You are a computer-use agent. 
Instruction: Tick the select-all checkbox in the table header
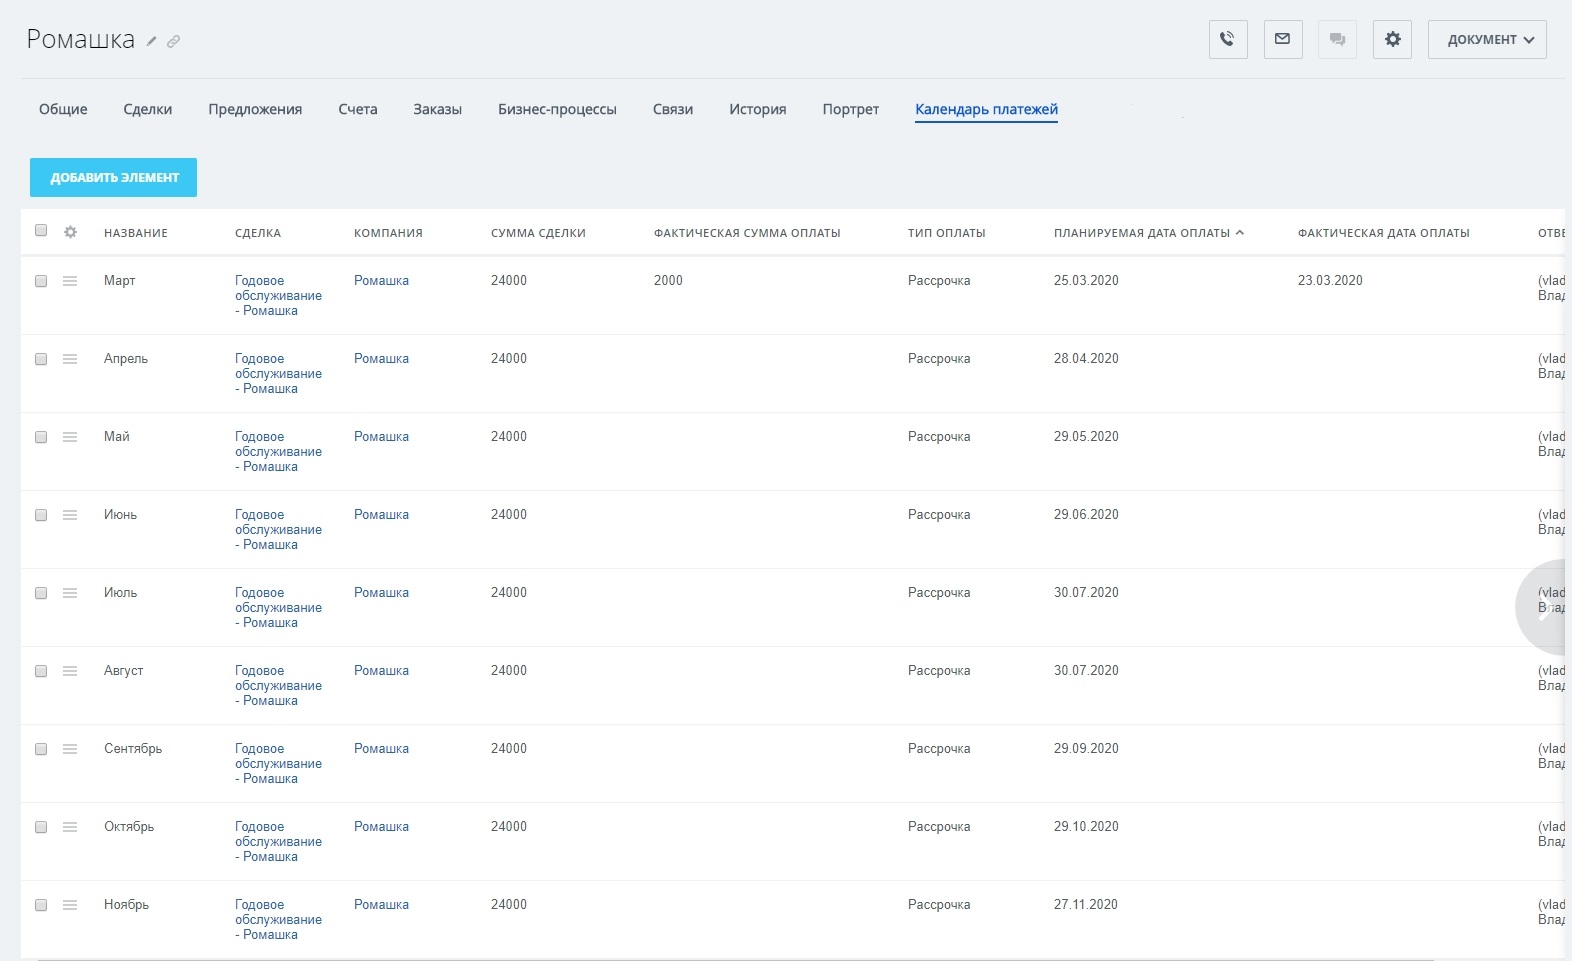(41, 231)
